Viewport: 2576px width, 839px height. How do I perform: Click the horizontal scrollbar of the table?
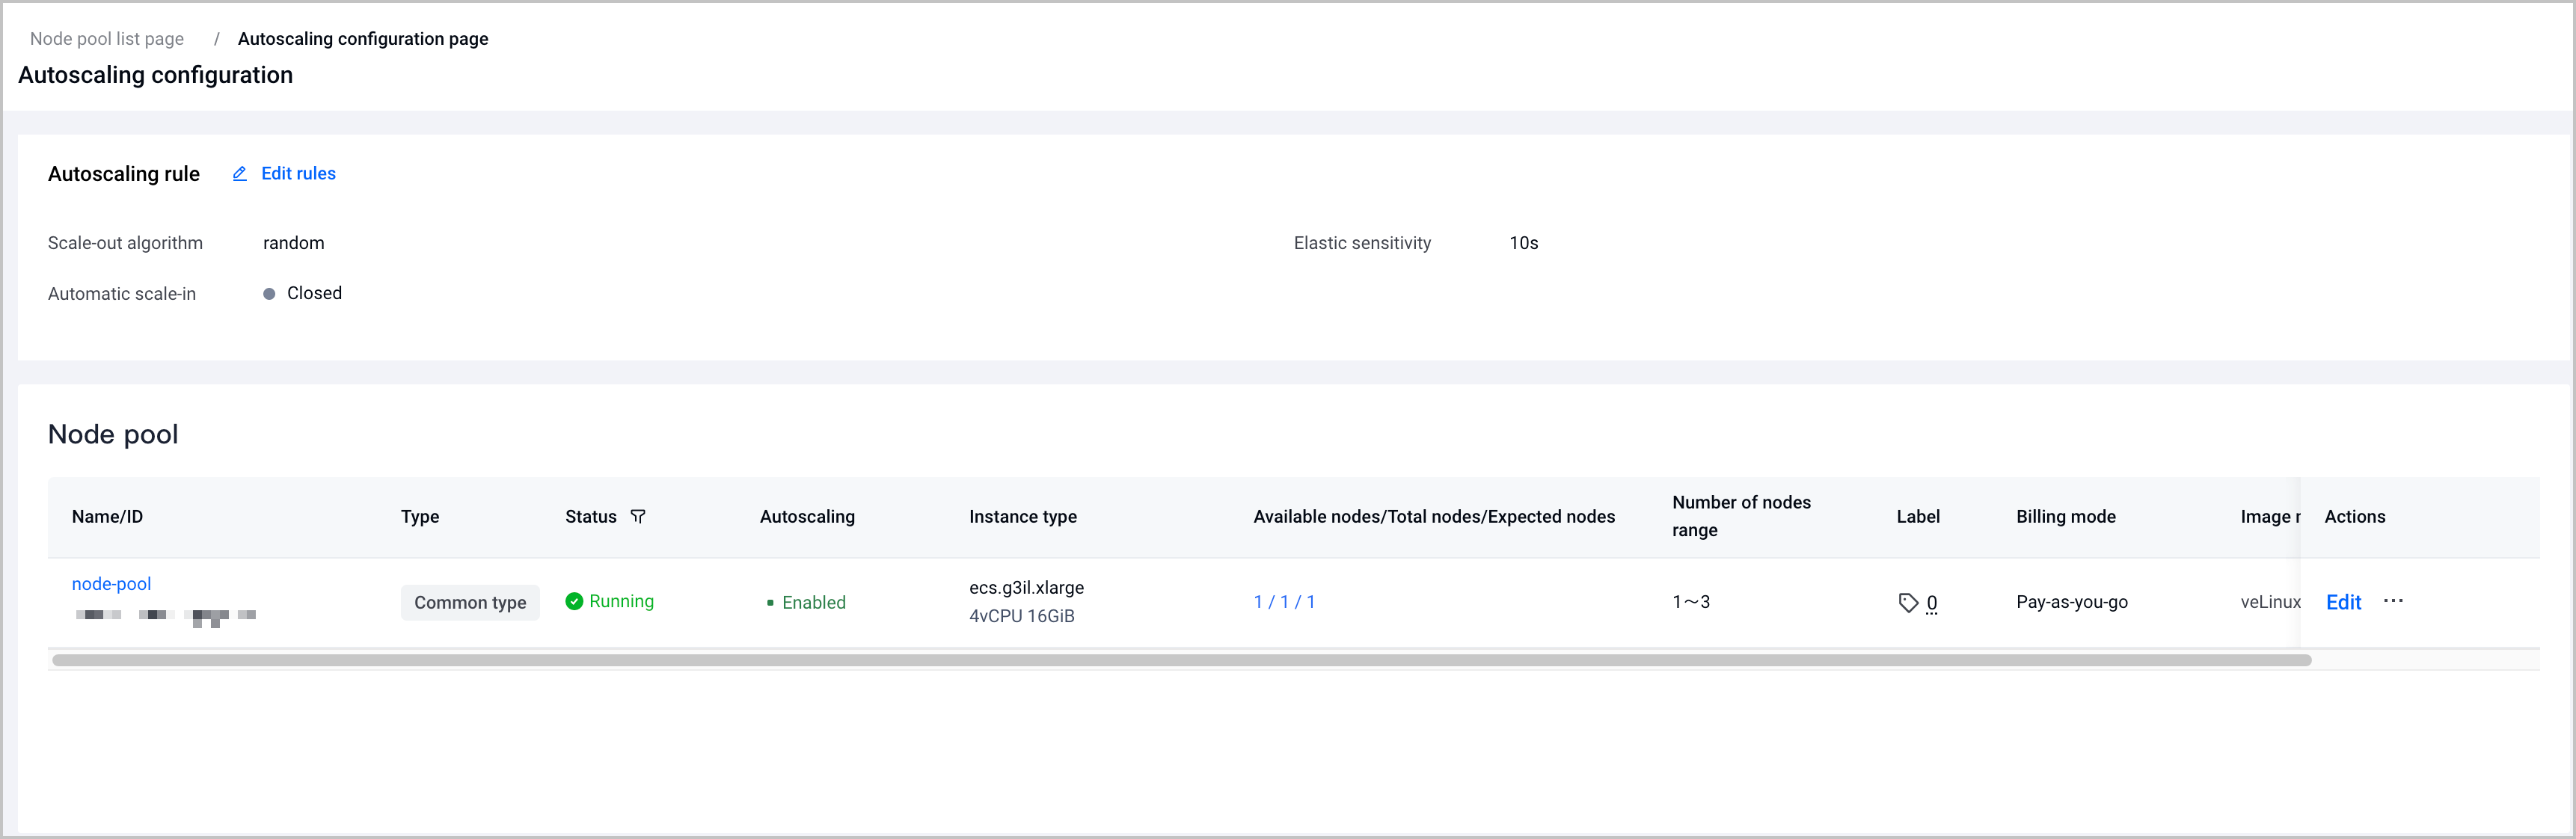pyautogui.click(x=1181, y=660)
